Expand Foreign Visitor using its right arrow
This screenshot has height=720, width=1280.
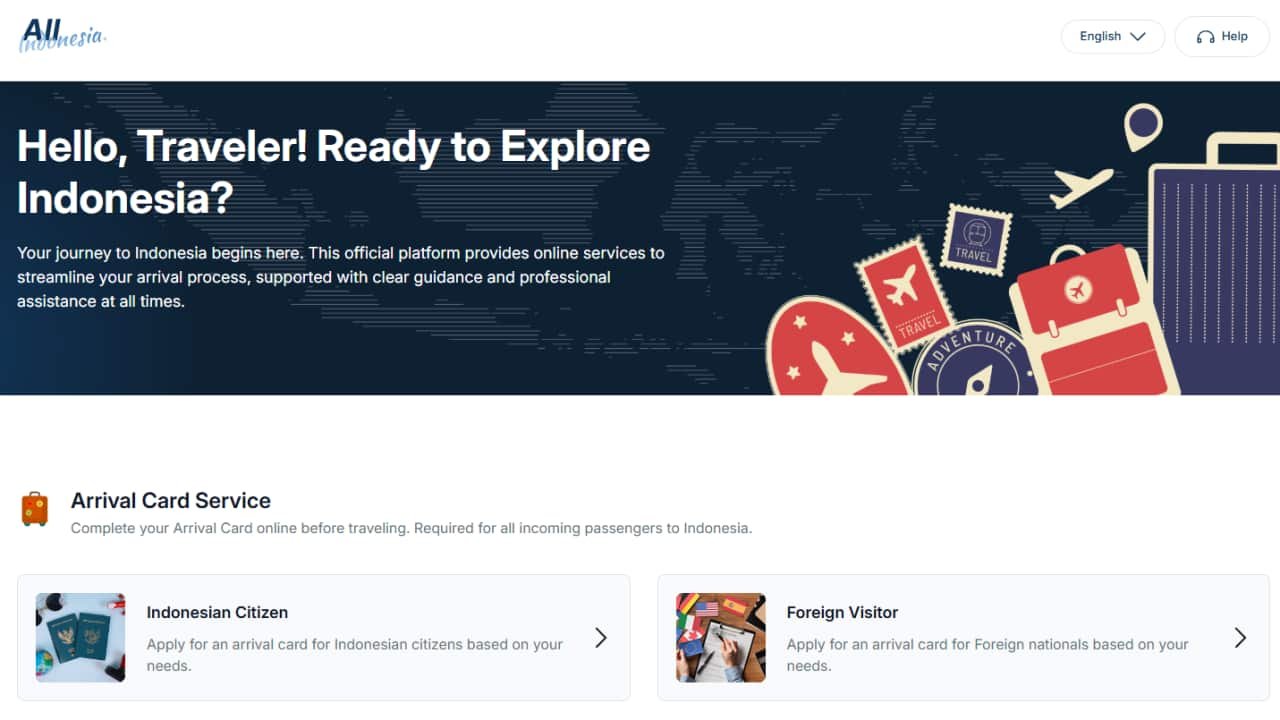[x=1240, y=637]
